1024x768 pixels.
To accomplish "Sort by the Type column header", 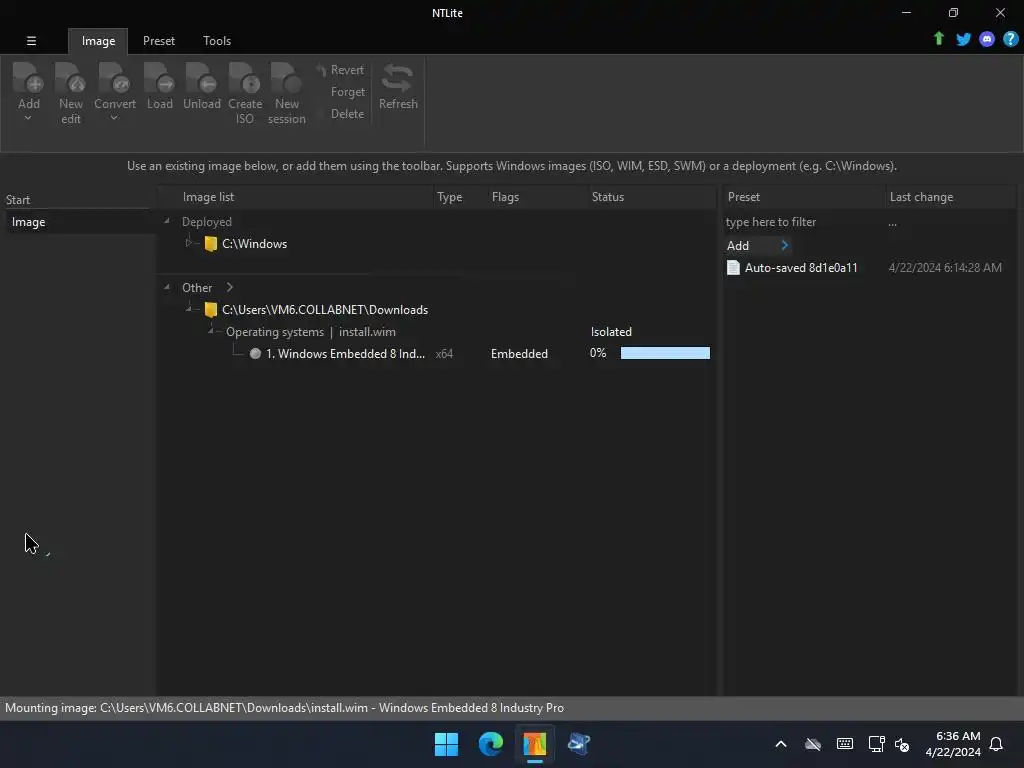I will [449, 197].
